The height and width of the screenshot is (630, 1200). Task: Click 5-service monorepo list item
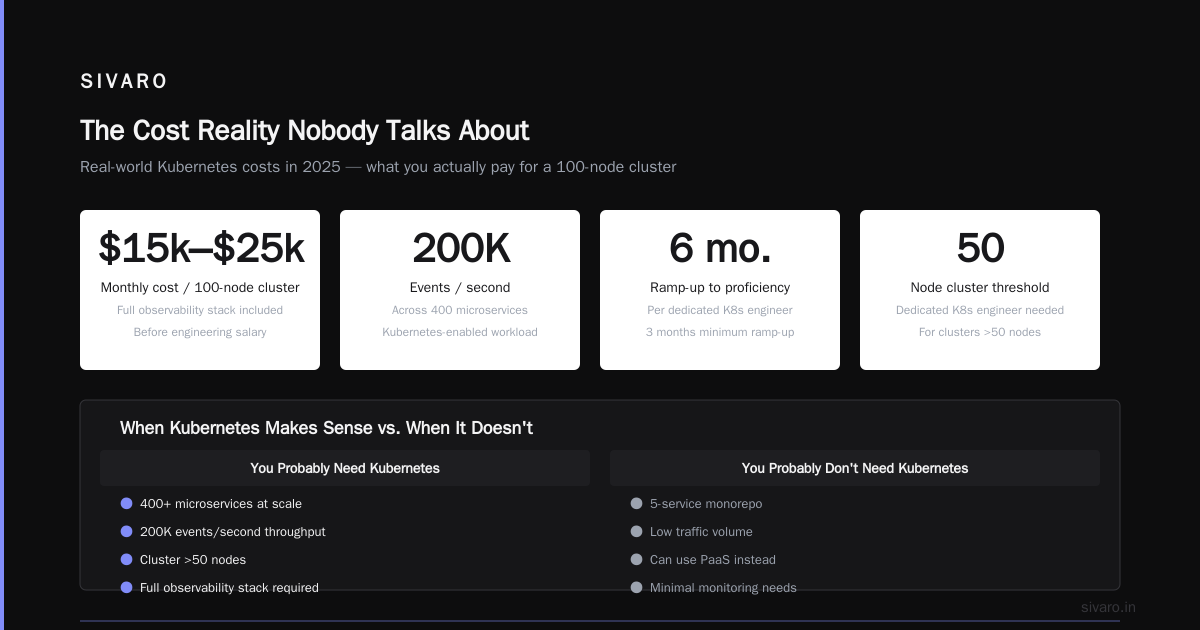click(x=706, y=504)
